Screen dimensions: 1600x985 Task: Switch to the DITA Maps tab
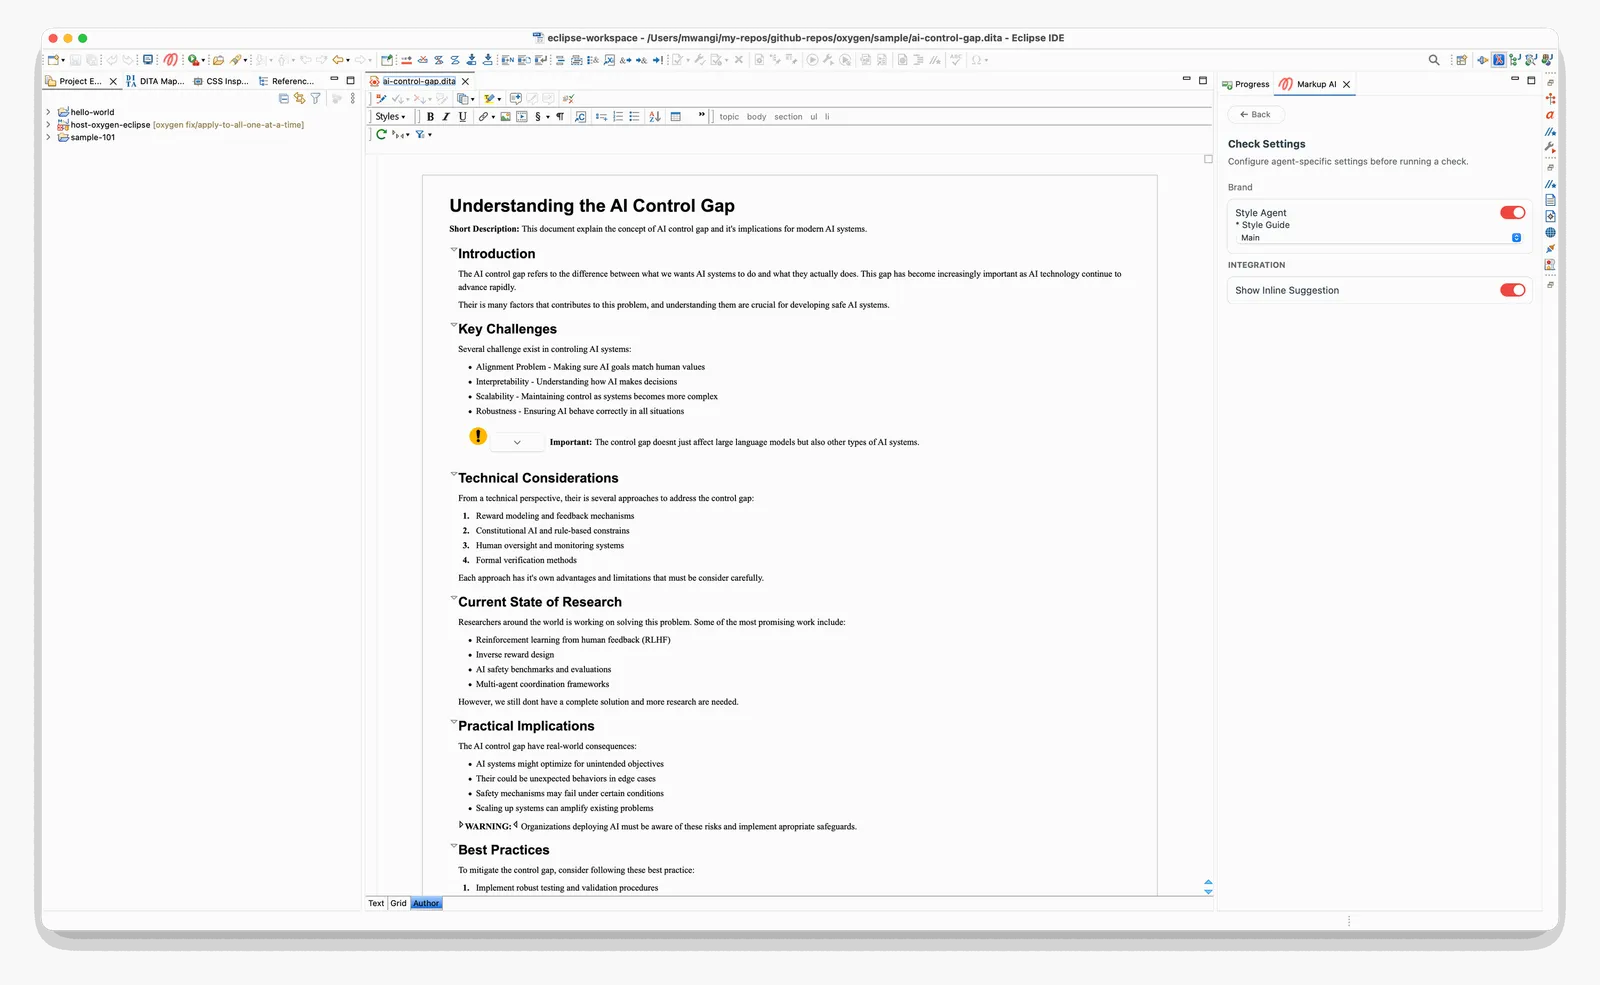pos(155,81)
